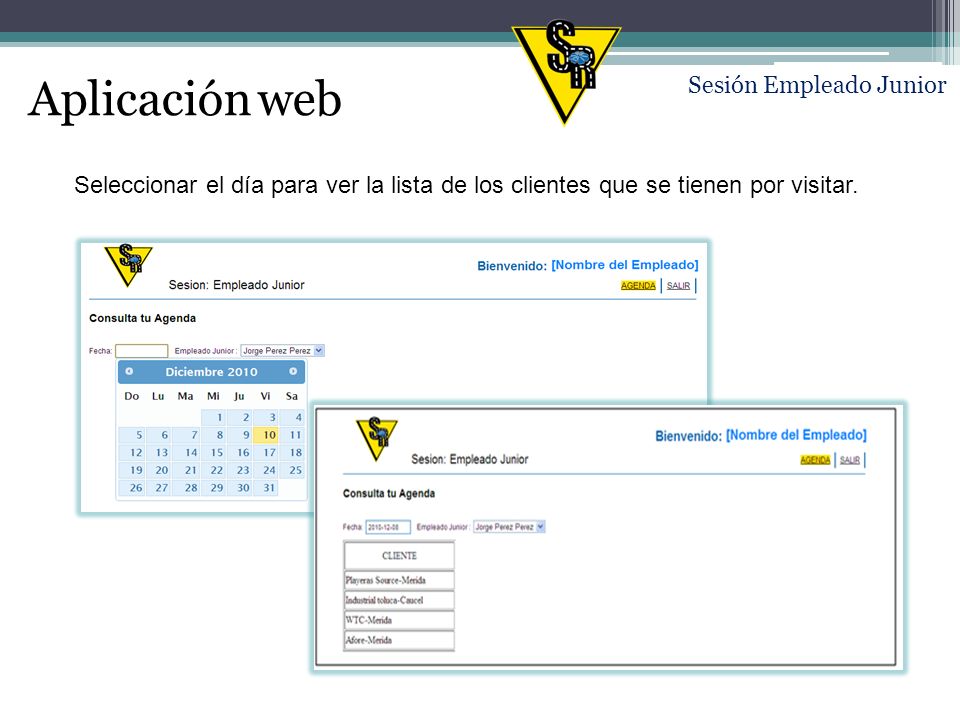Click the 'Industrial toluca-Caucel' client row
This screenshot has width=960, height=720.
(x=399, y=600)
